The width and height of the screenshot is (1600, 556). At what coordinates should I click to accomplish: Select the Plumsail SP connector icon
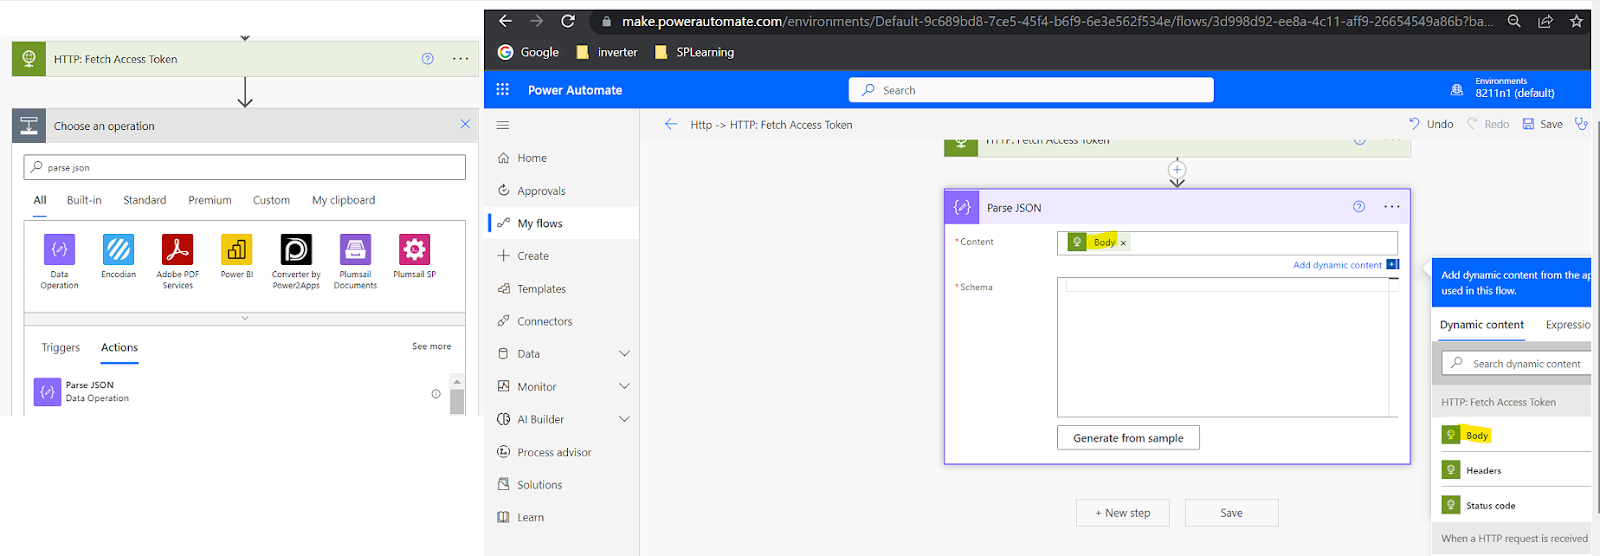pyautogui.click(x=414, y=248)
